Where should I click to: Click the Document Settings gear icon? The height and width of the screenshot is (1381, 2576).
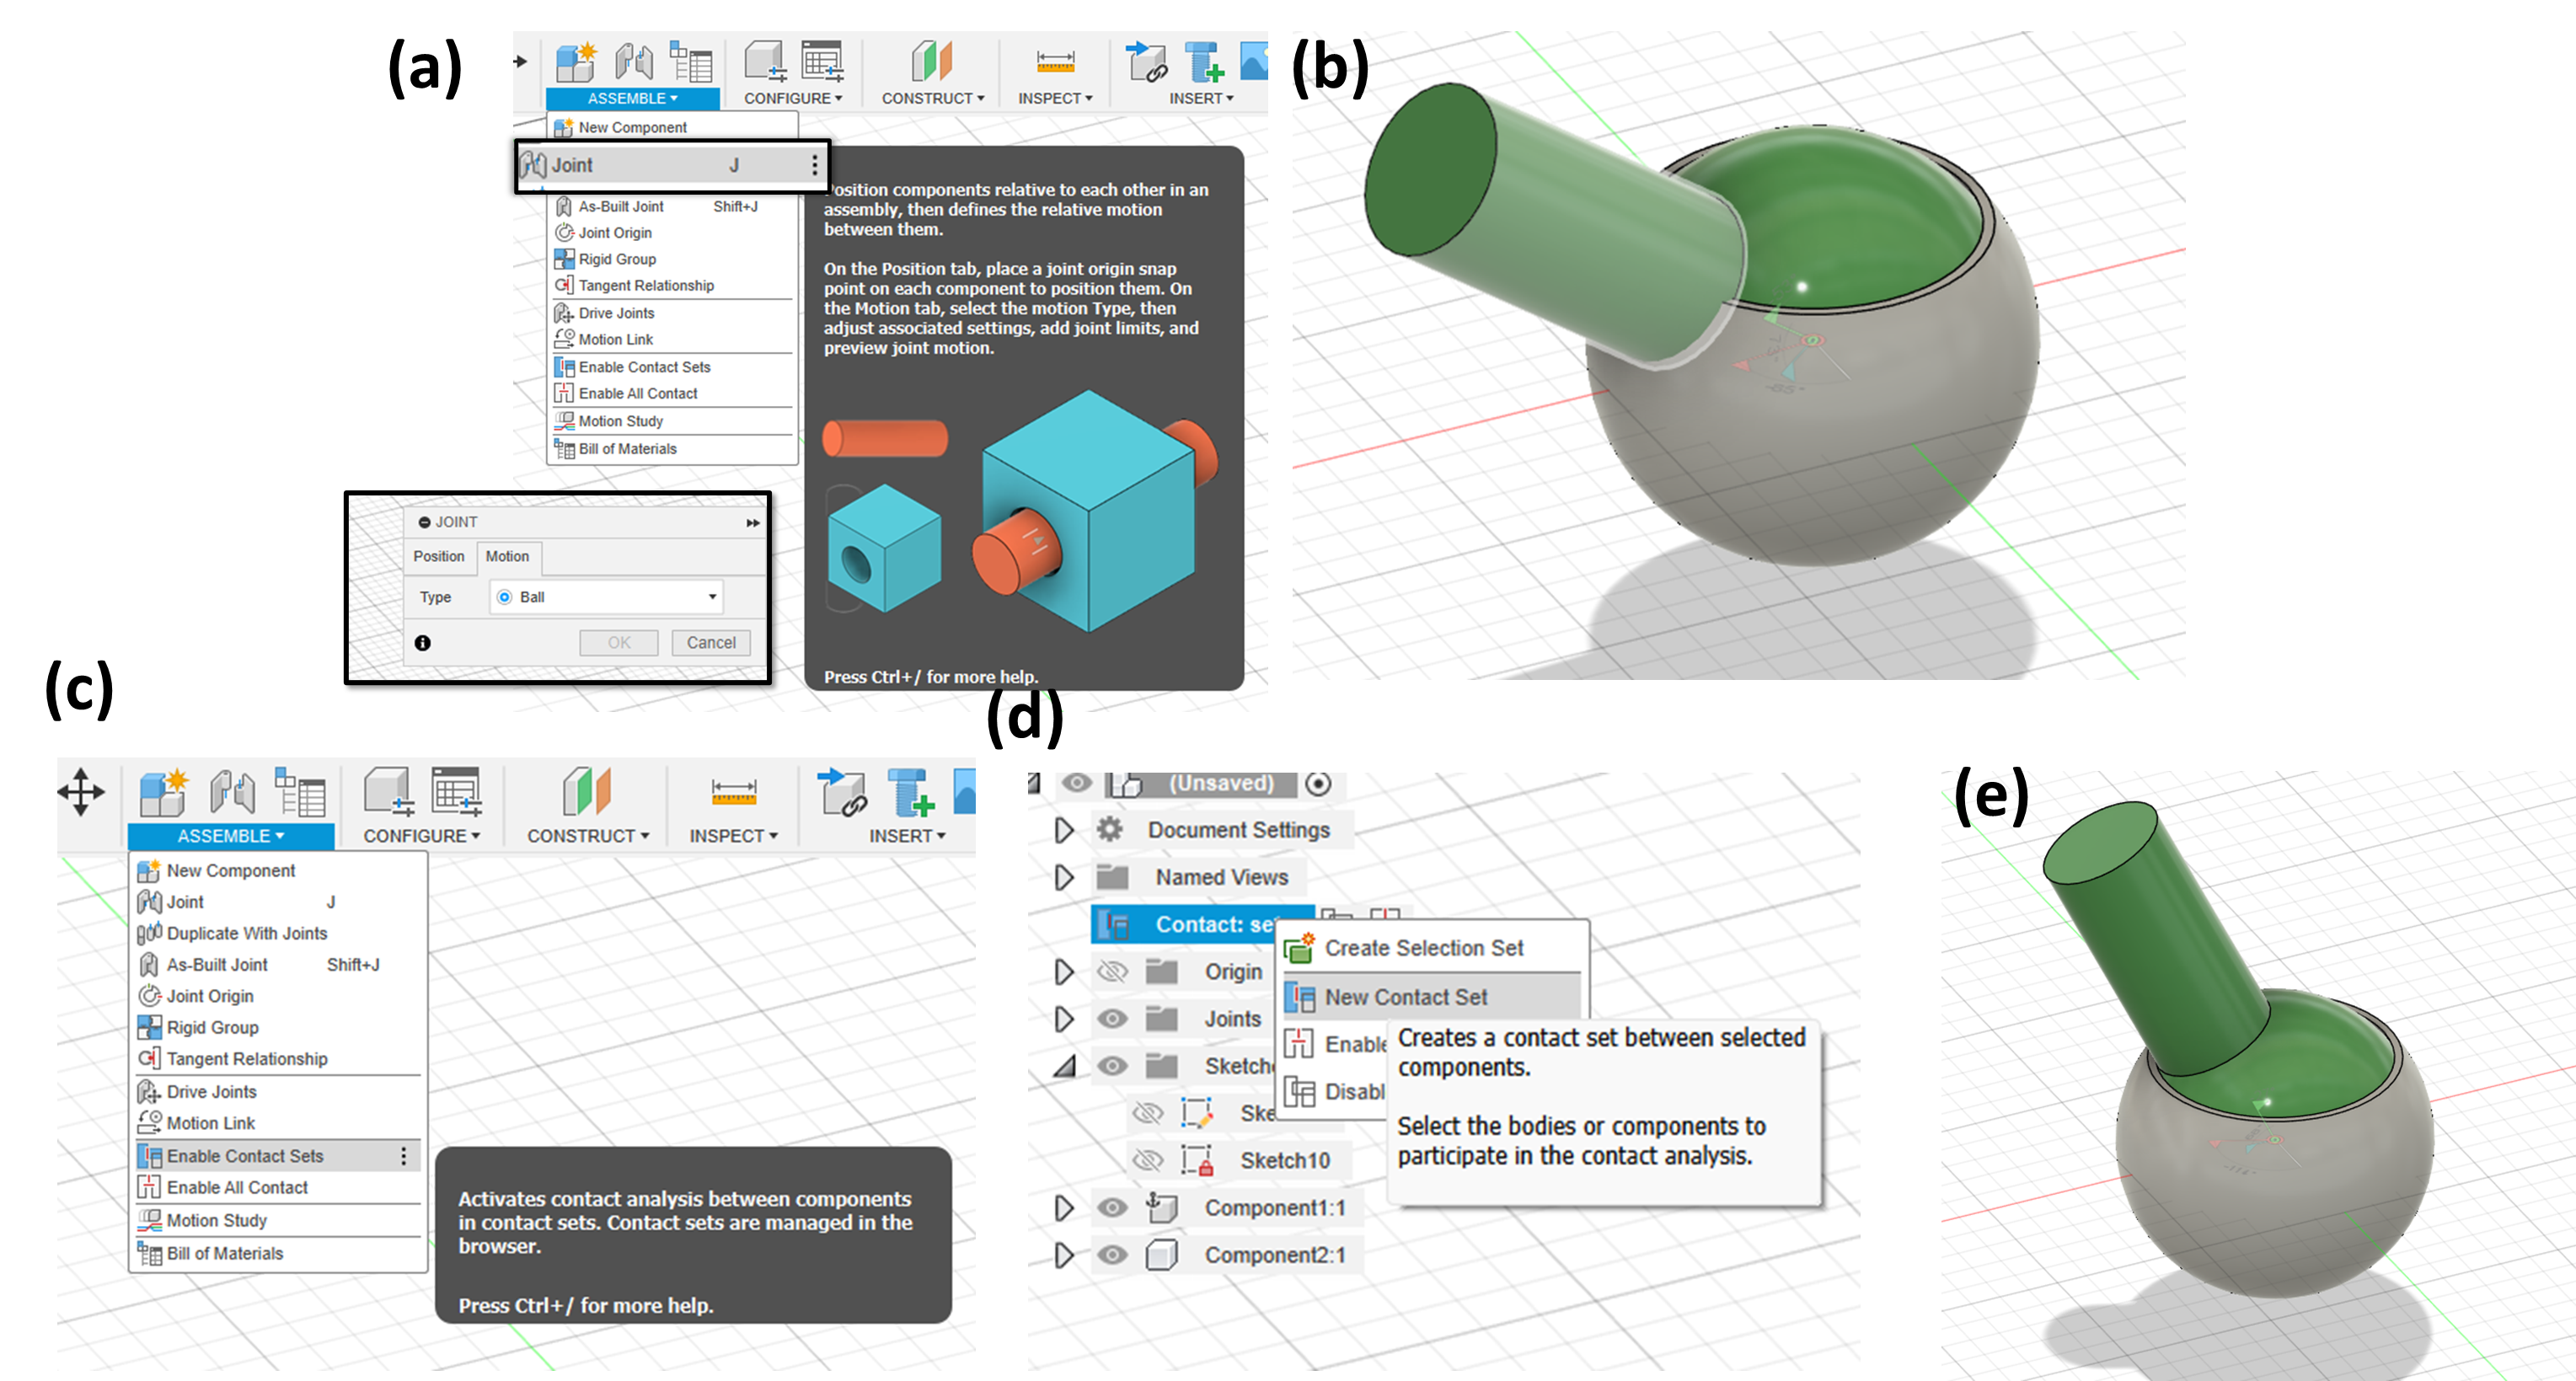(1109, 829)
